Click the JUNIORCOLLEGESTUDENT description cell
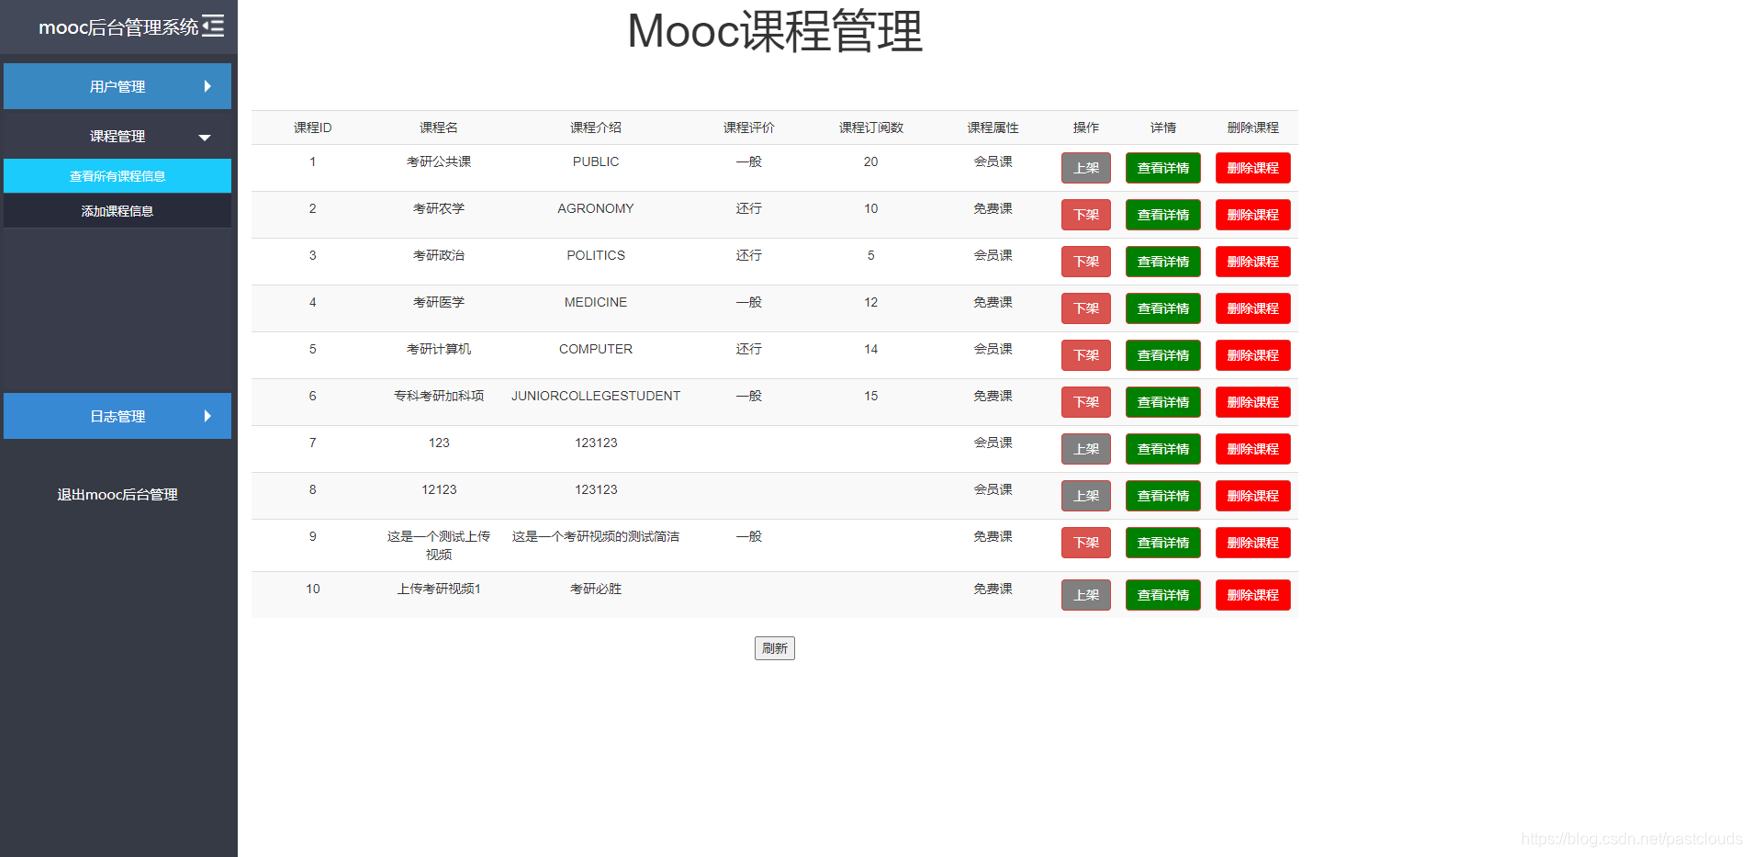1752x857 pixels. point(596,396)
